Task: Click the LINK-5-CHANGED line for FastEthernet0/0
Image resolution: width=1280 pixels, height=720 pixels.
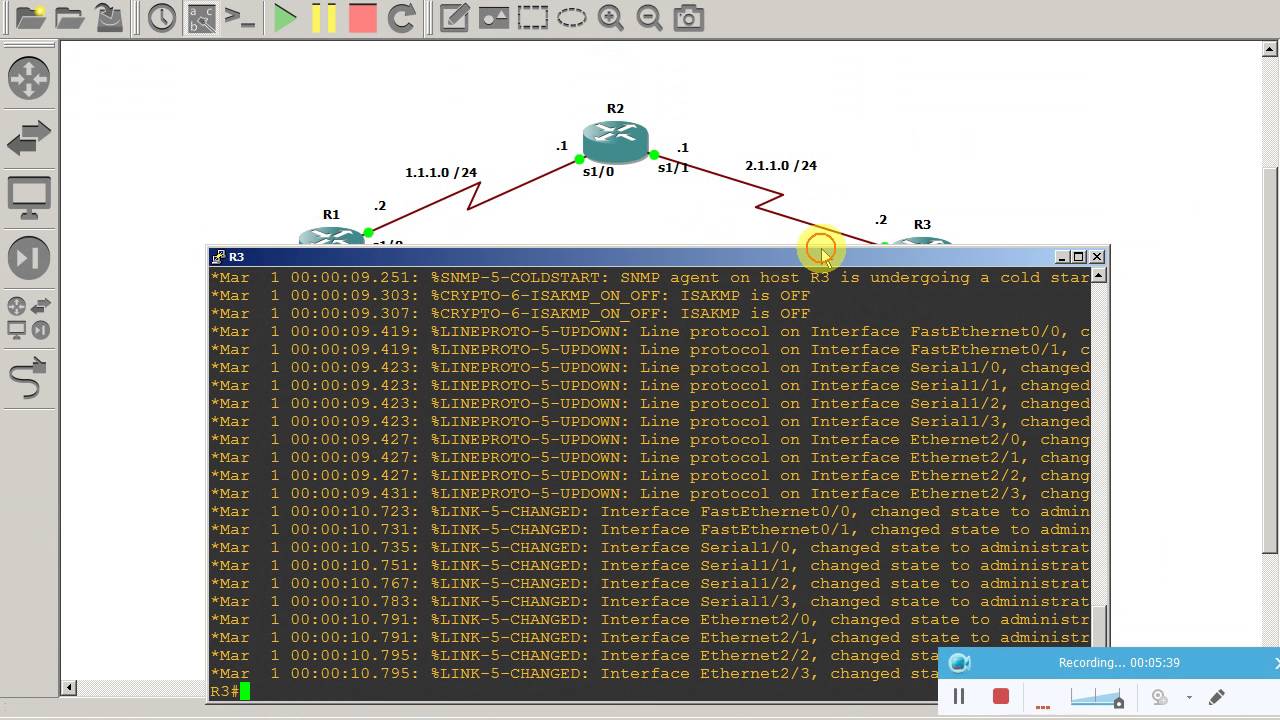Action: pyautogui.click(x=650, y=511)
